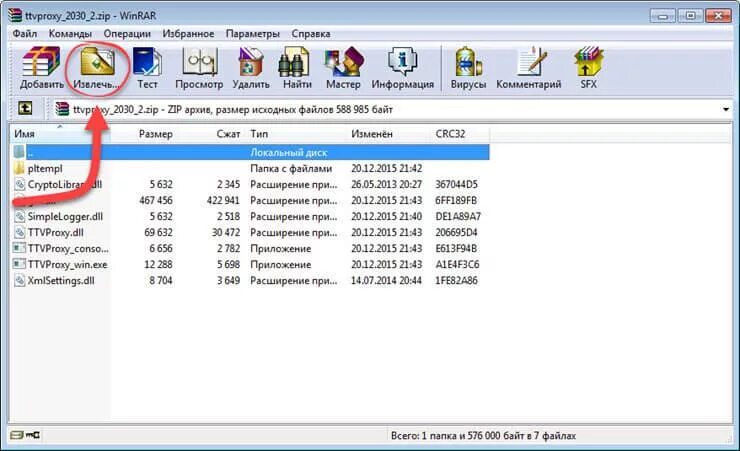The height and width of the screenshot is (451, 740).
Task: Click the archive path text in address bar
Action: (x=233, y=109)
